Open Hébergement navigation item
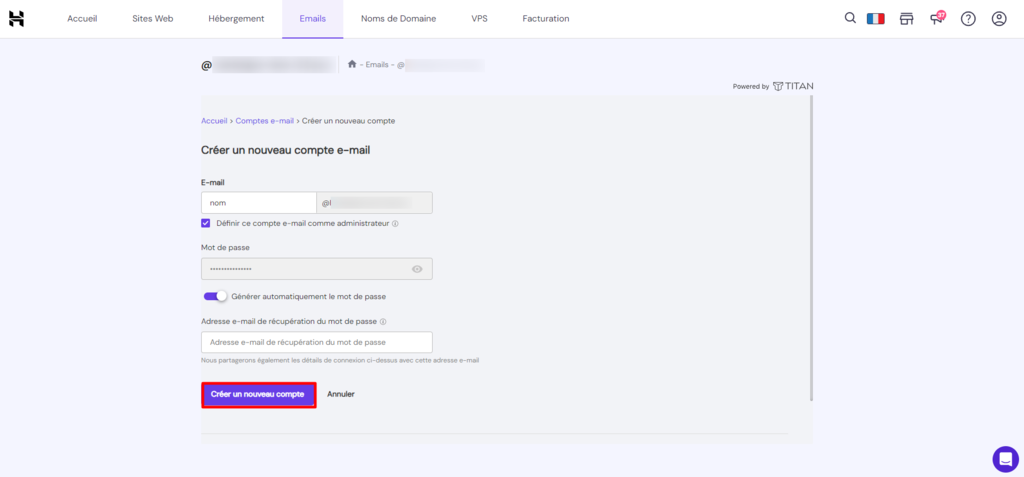This screenshot has width=1024, height=477. coord(236,19)
